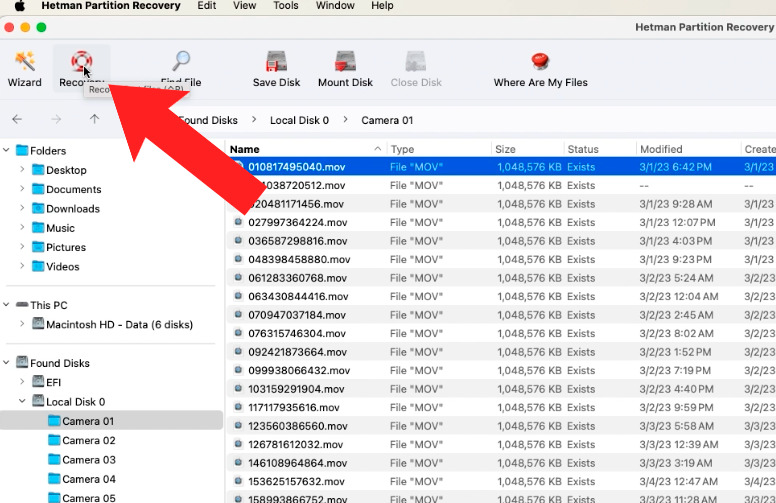This screenshot has width=776, height=503.
Task: Click the Recovery lifebuoy icon
Action: click(81, 61)
